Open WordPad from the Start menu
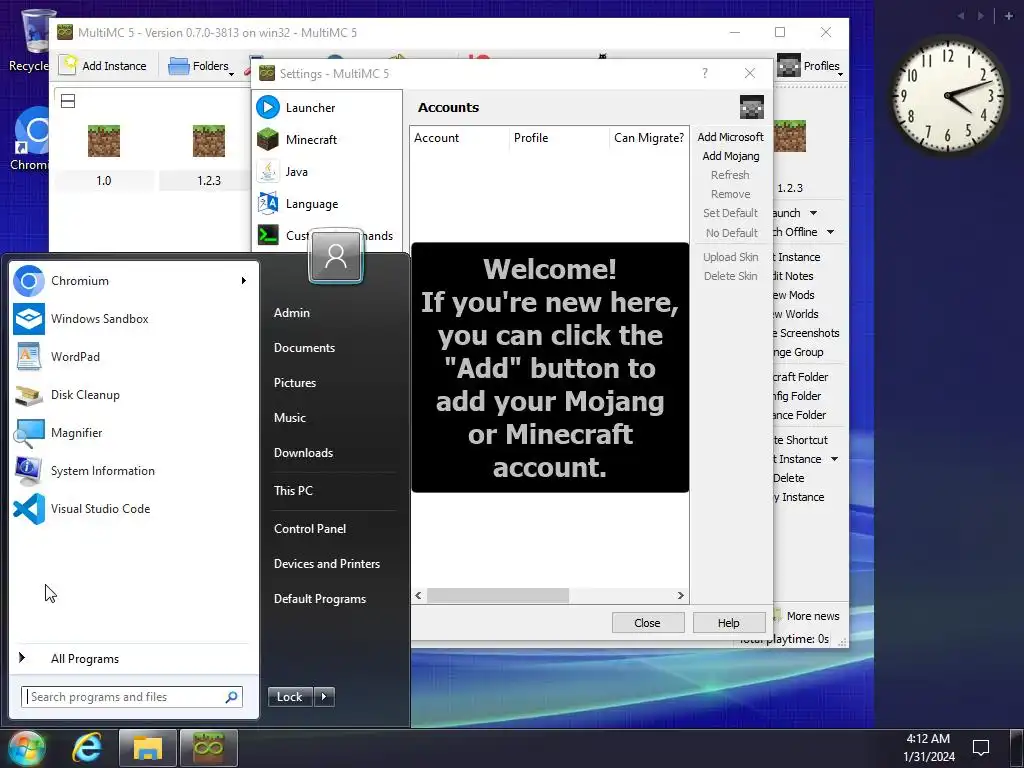The image size is (1024, 768). tap(134, 357)
